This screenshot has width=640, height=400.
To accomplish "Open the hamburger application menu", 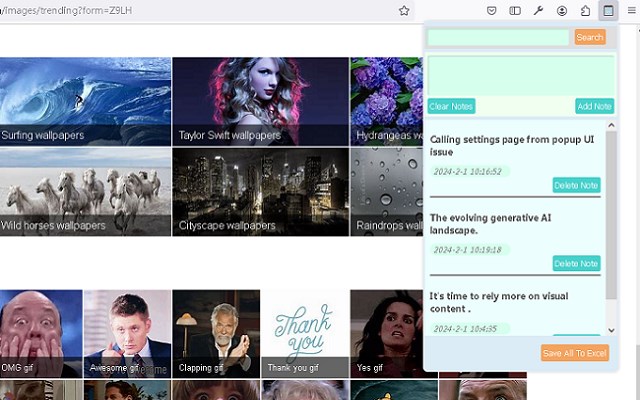I will (631, 11).
